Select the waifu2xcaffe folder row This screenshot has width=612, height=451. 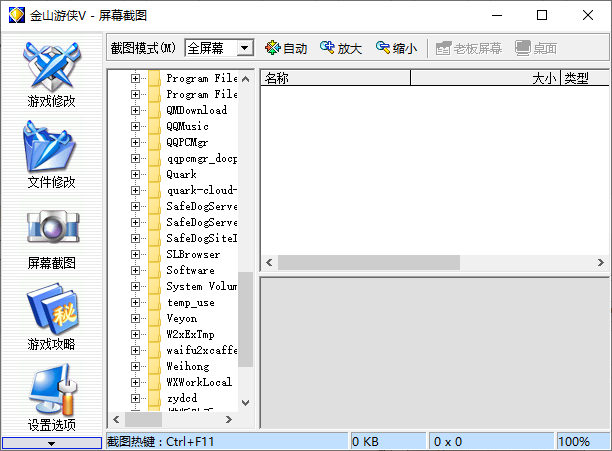coord(202,350)
